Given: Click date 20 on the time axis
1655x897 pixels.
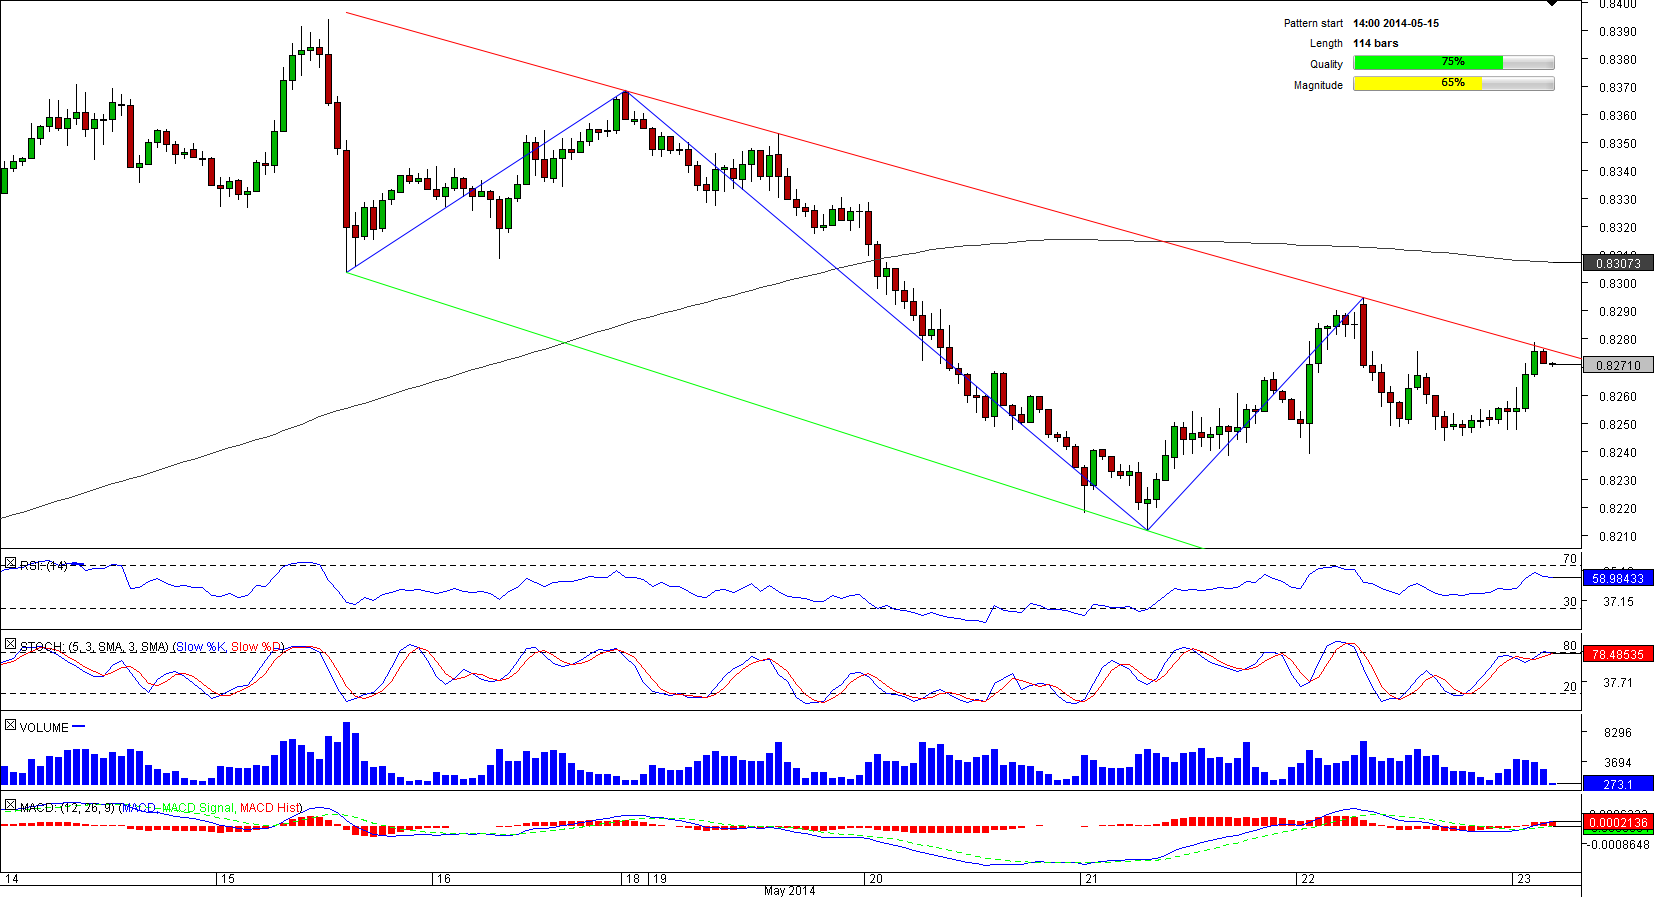Looking at the screenshot, I should click(876, 879).
